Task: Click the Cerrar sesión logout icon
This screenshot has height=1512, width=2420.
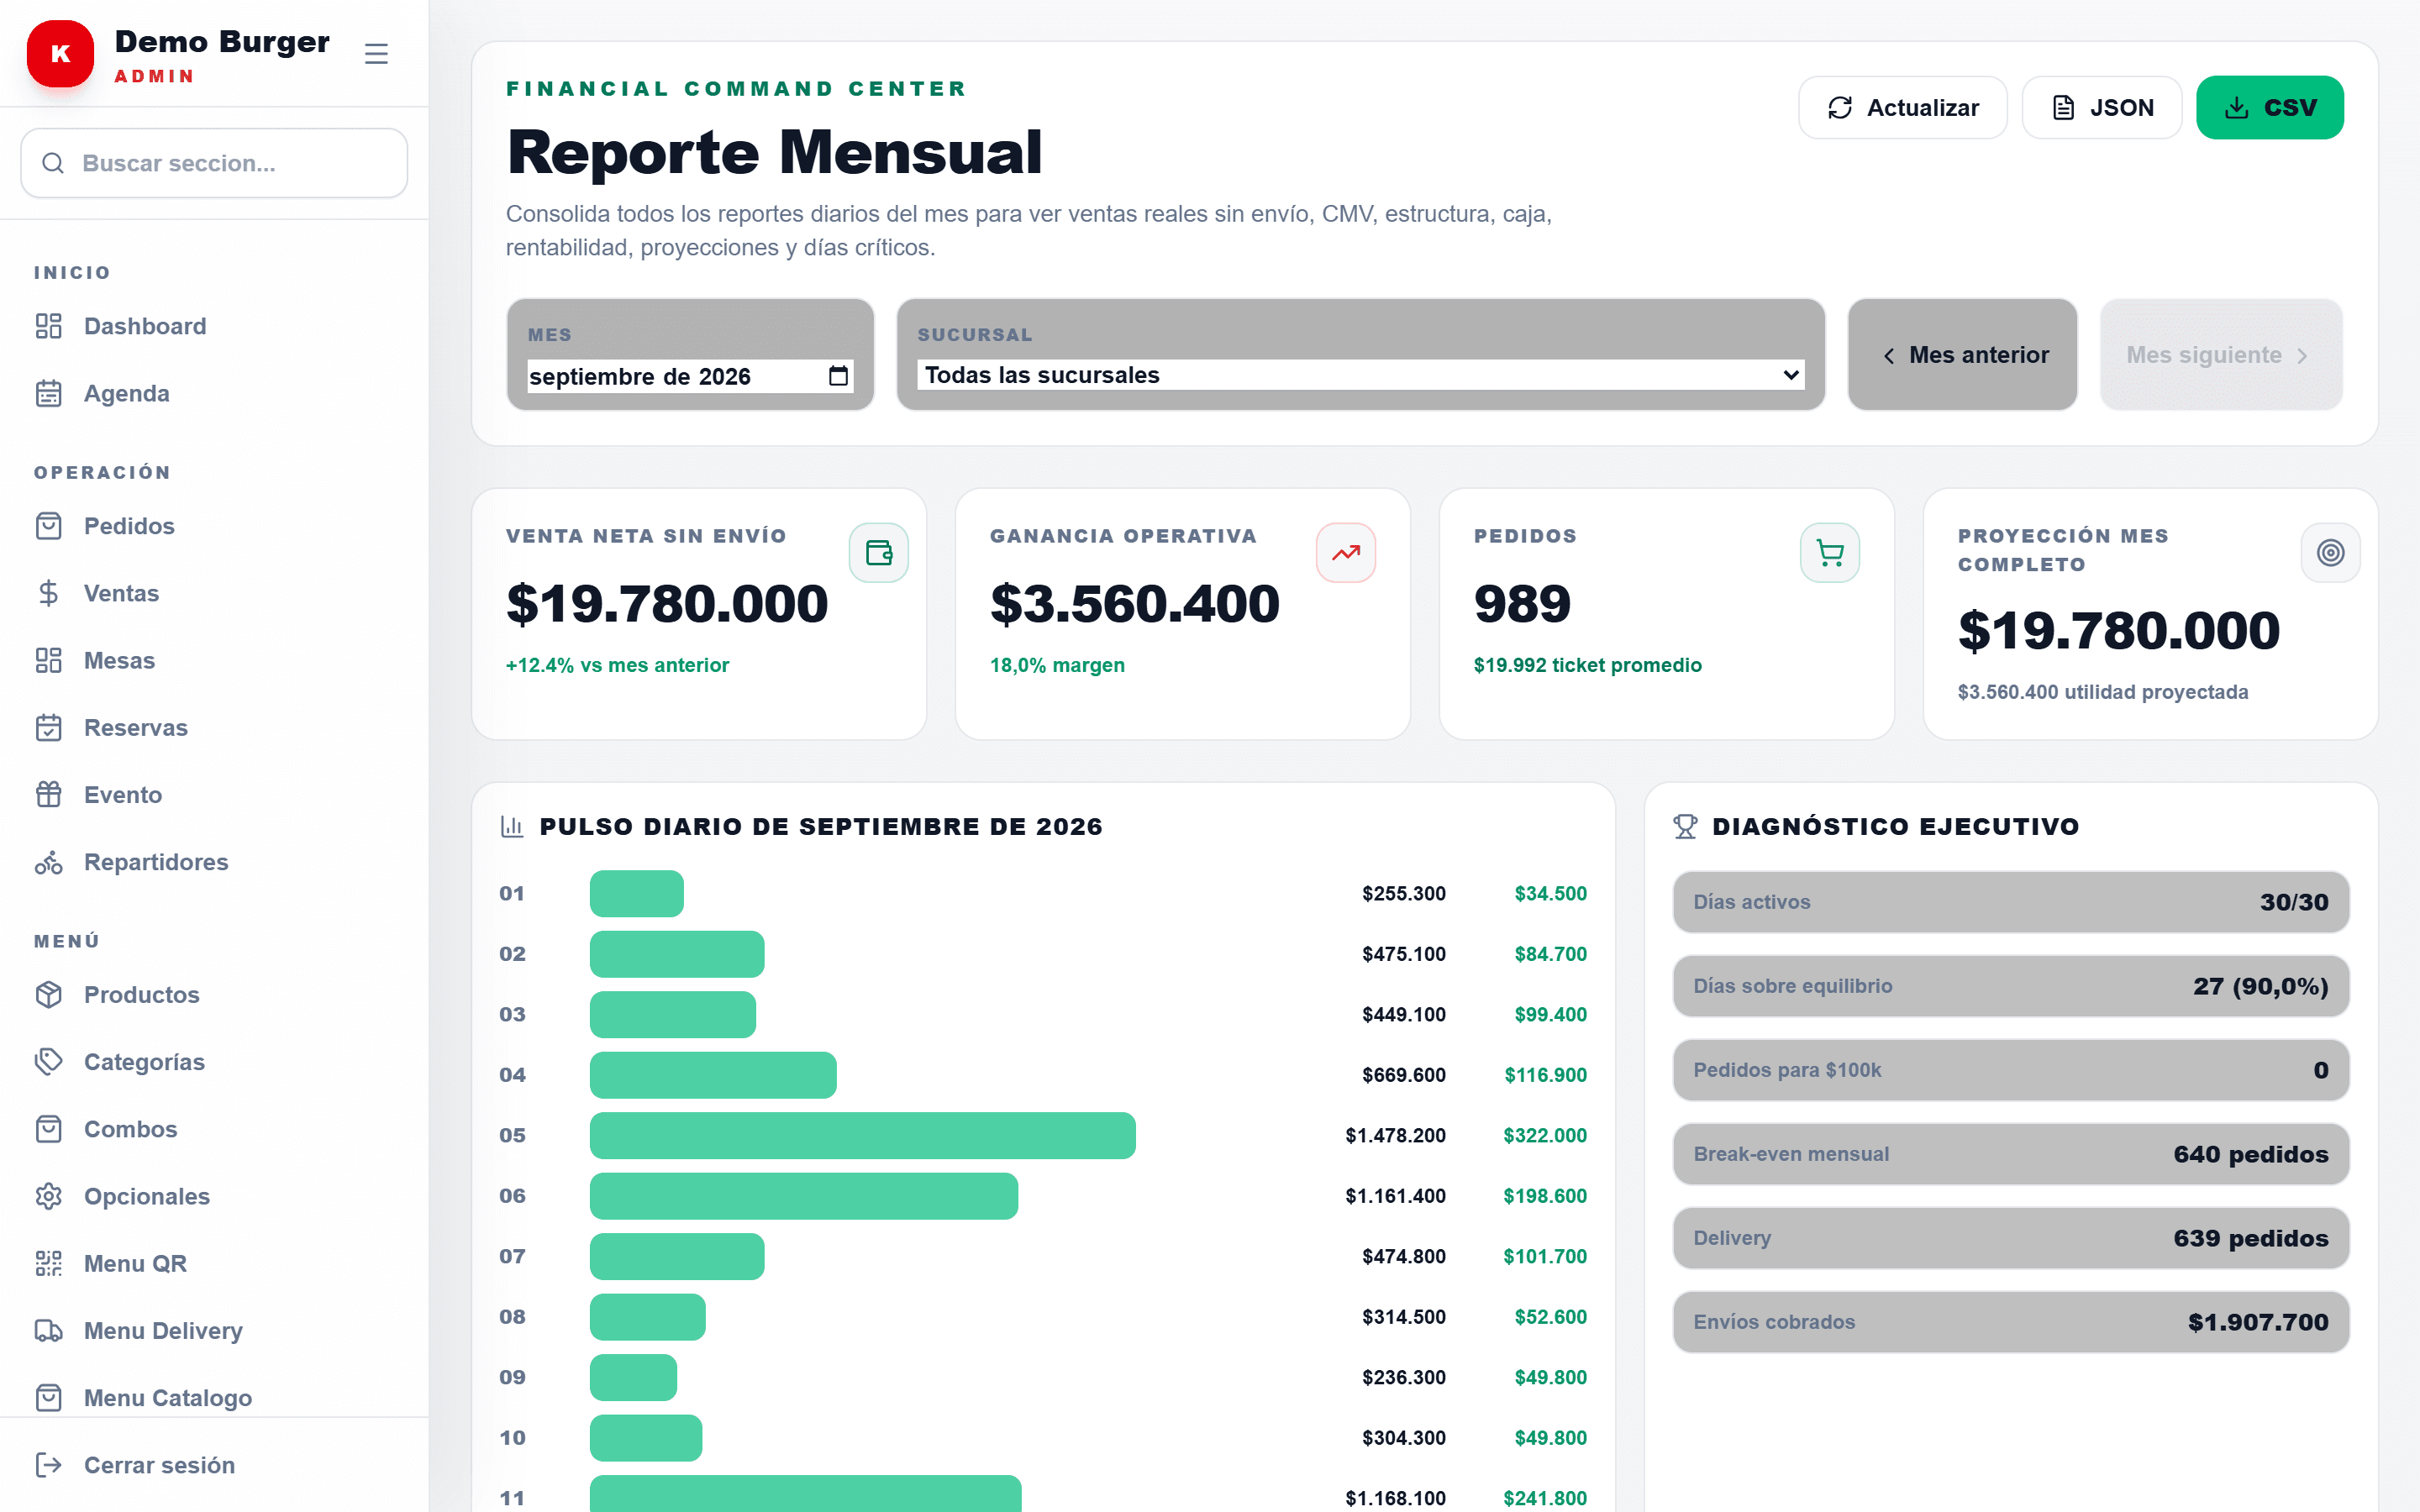Action: pyautogui.click(x=49, y=1465)
